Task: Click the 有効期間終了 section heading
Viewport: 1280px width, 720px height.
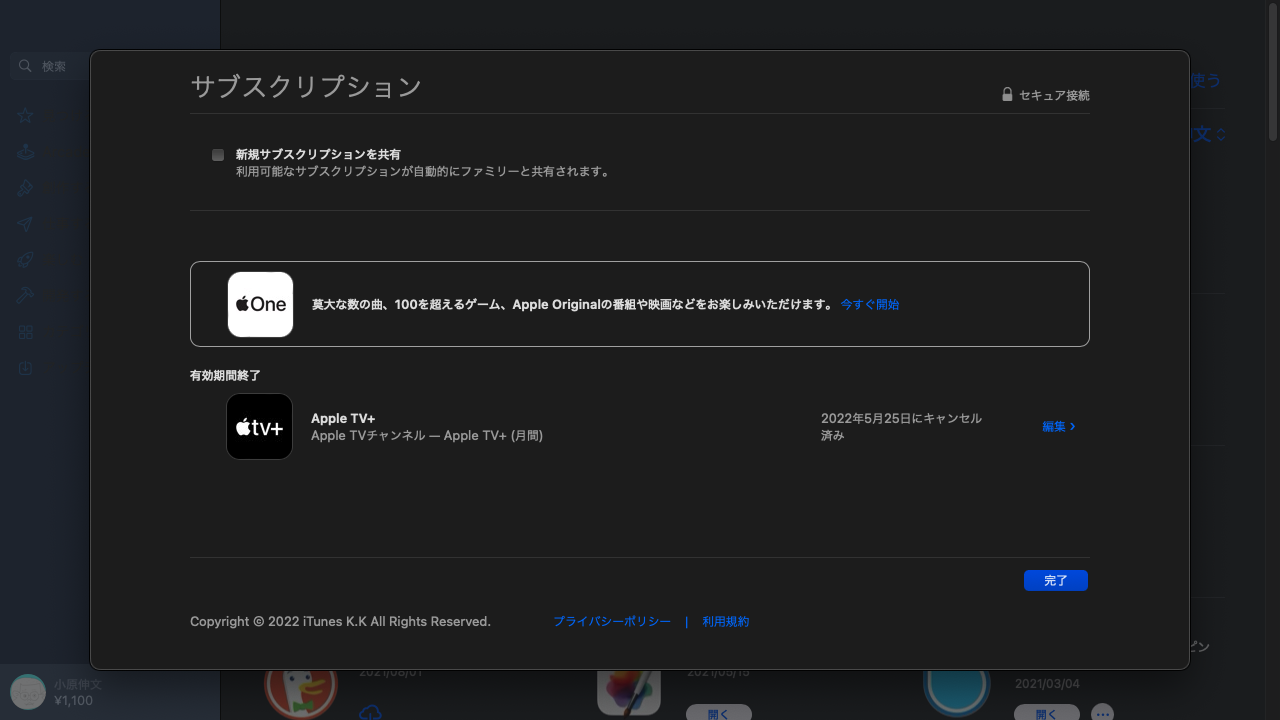Action: (x=225, y=375)
